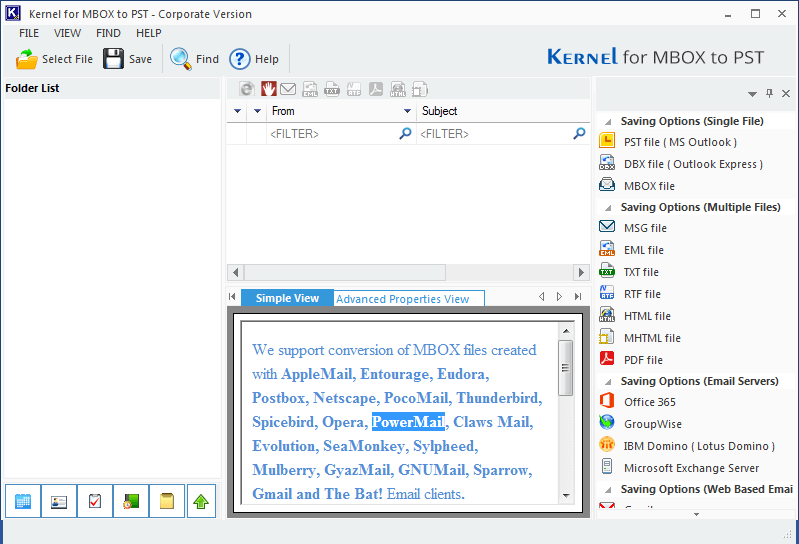Select RTF file saving option
This screenshot has width=799, height=544.
tap(642, 294)
